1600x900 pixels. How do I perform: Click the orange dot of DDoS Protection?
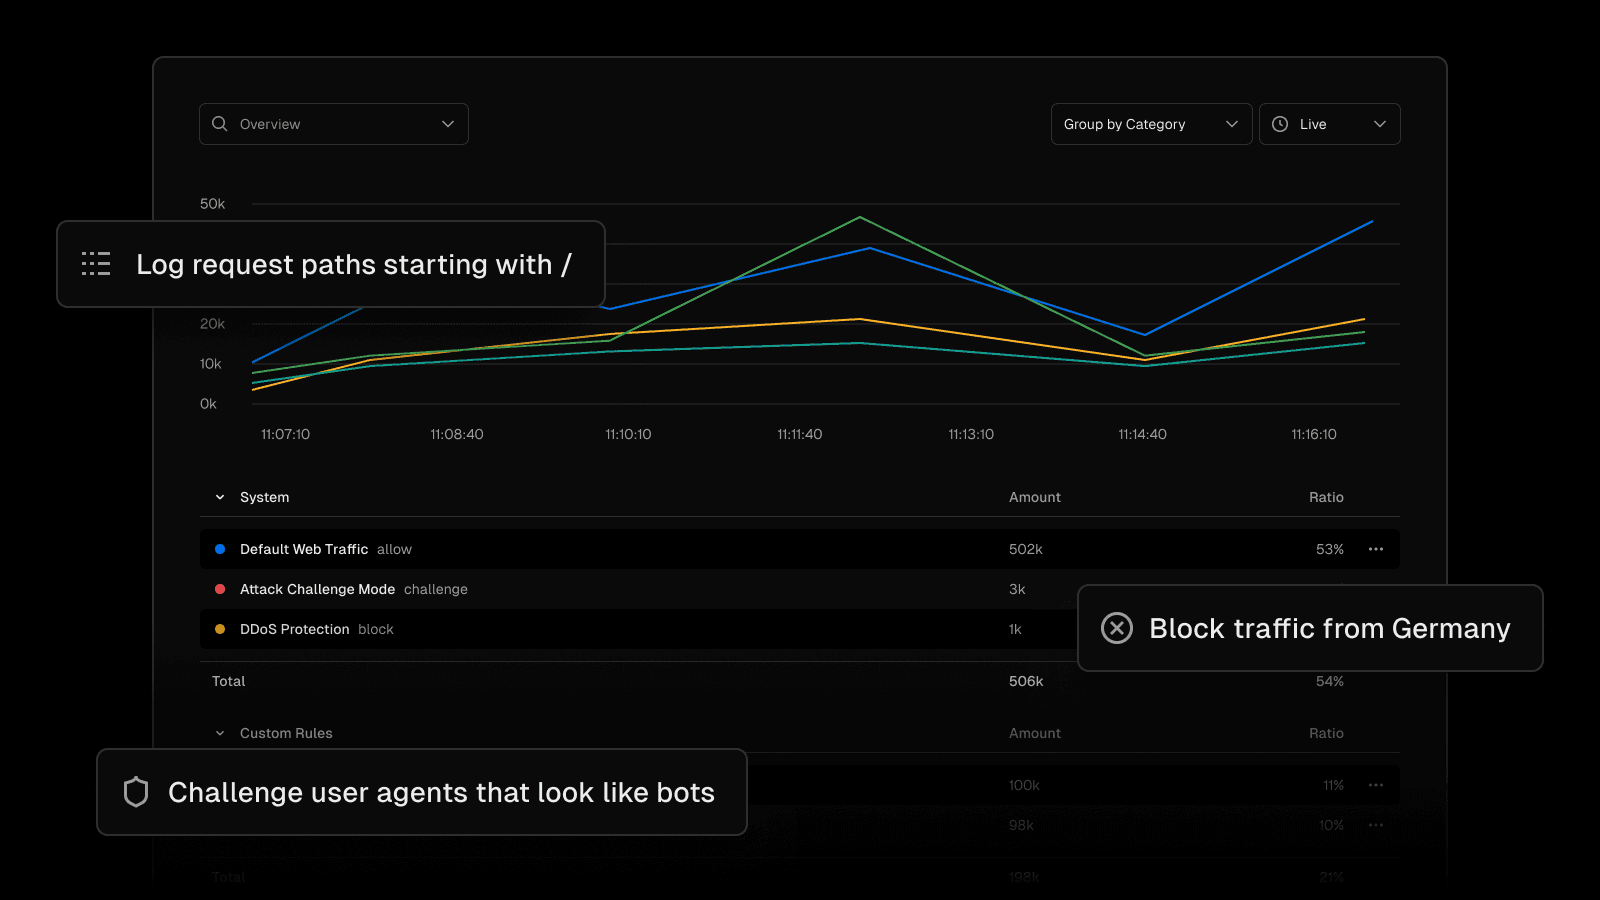click(220, 629)
